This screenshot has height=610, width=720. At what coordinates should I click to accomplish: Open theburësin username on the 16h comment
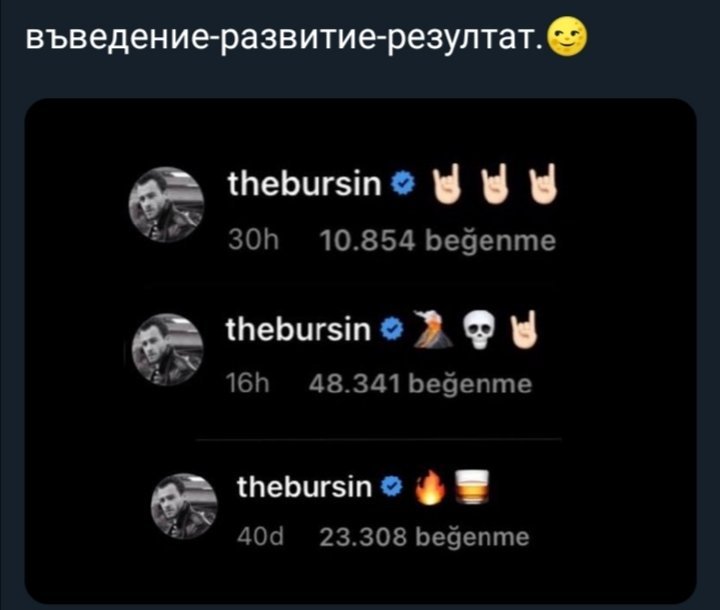coord(298,329)
